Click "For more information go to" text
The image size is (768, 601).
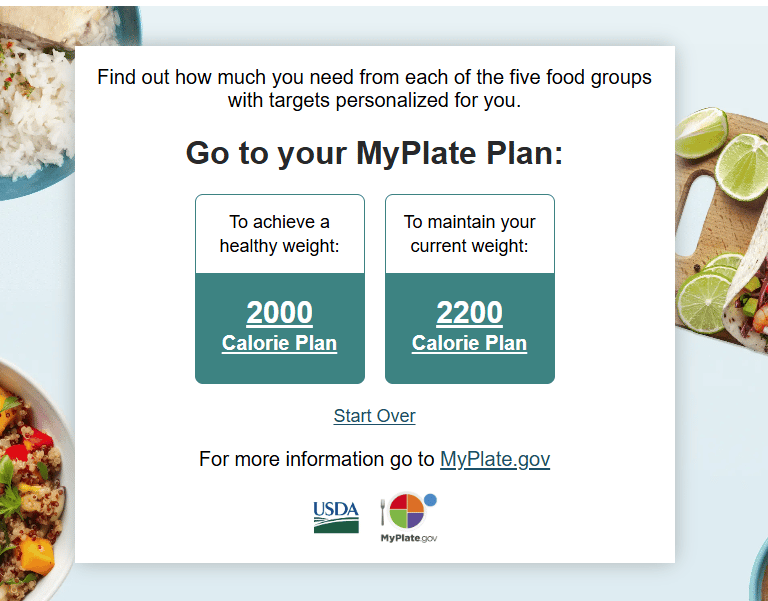point(318,459)
